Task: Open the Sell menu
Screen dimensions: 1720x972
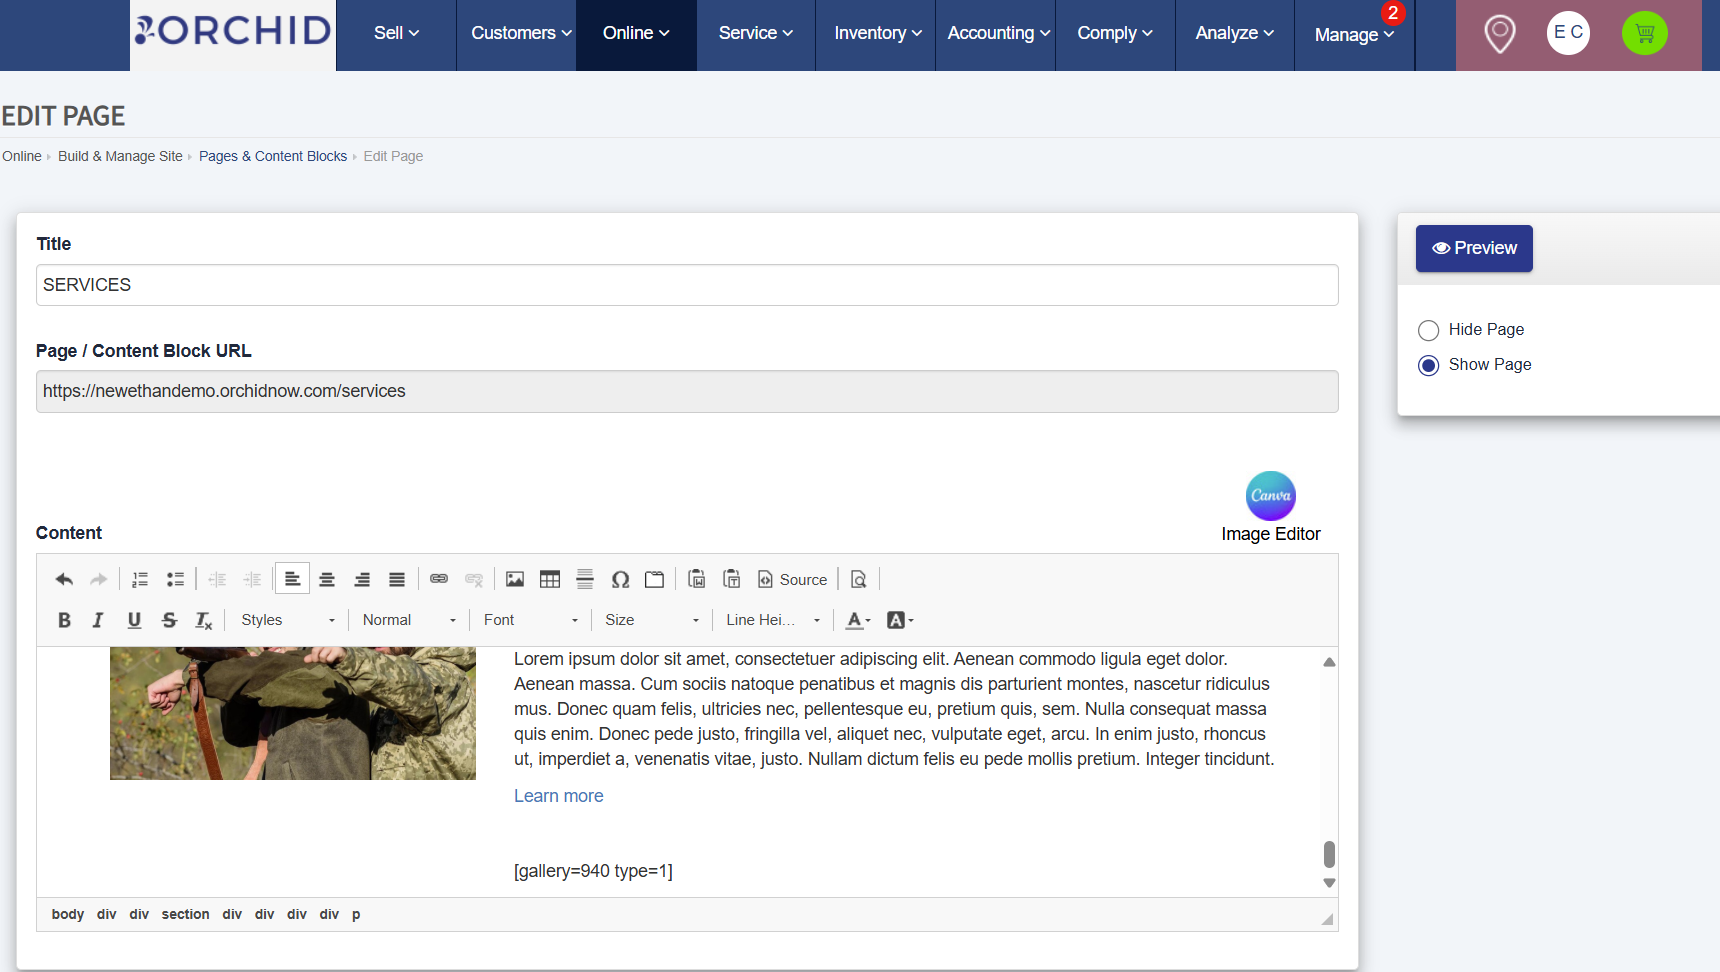Action: [x=396, y=34]
